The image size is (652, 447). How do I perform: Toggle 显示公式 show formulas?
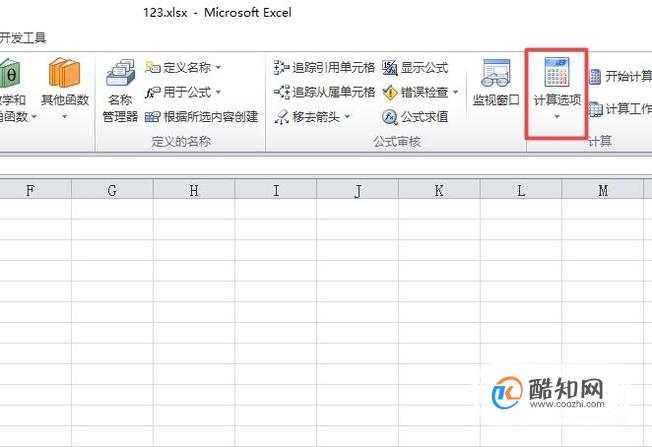coord(415,67)
